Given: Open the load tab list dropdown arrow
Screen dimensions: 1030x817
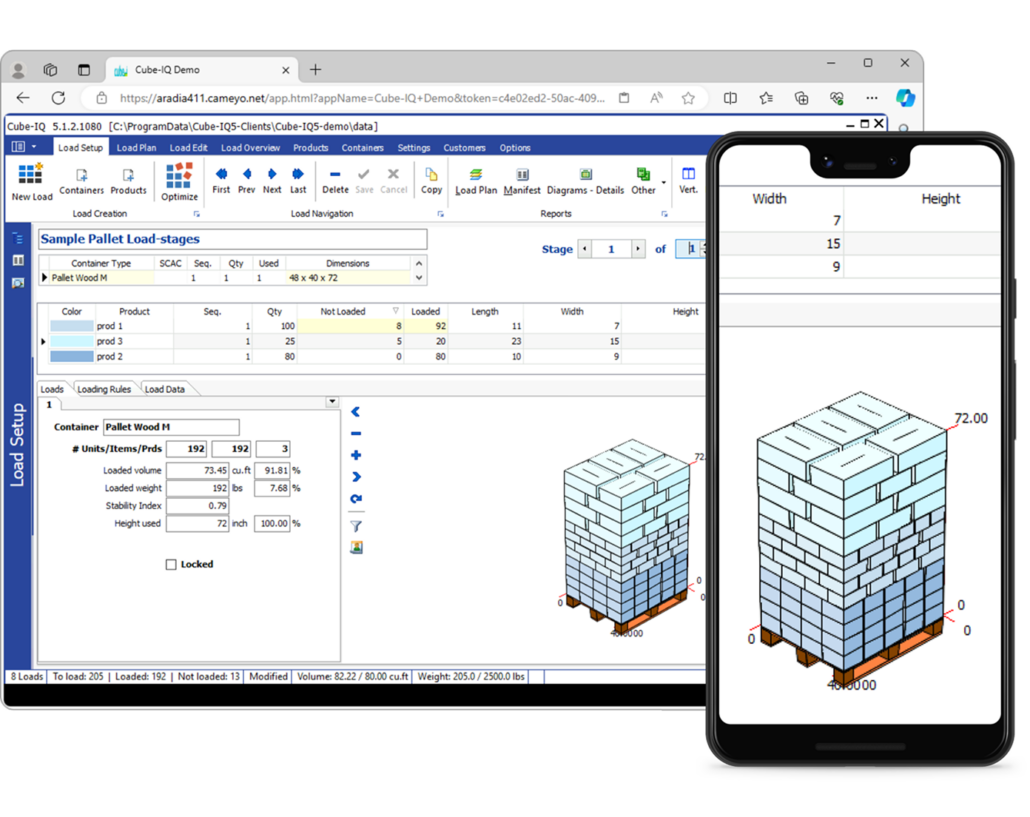Looking at the screenshot, I should pyautogui.click(x=332, y=402).
